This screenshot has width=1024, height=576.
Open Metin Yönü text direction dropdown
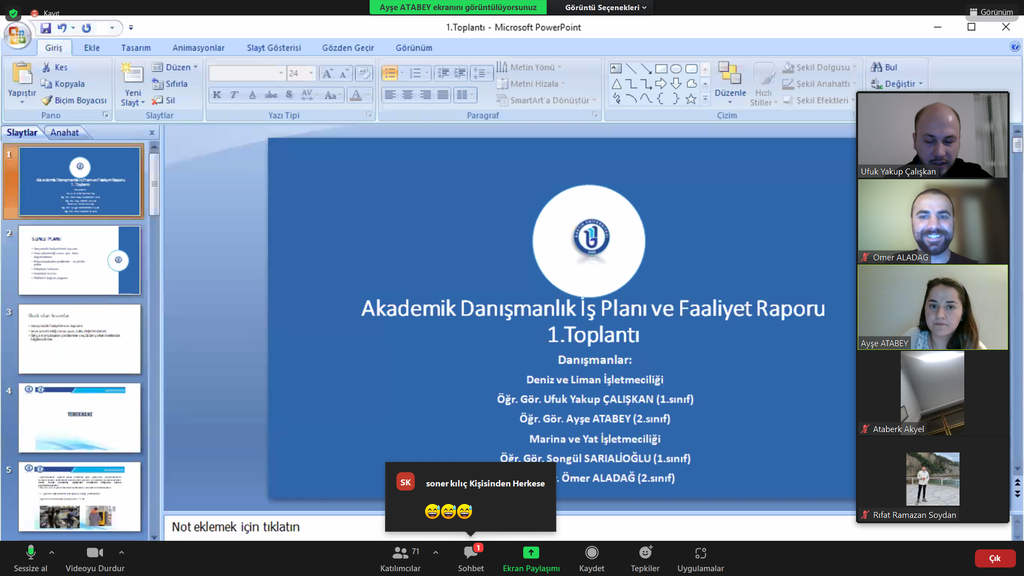pos(529,67)
